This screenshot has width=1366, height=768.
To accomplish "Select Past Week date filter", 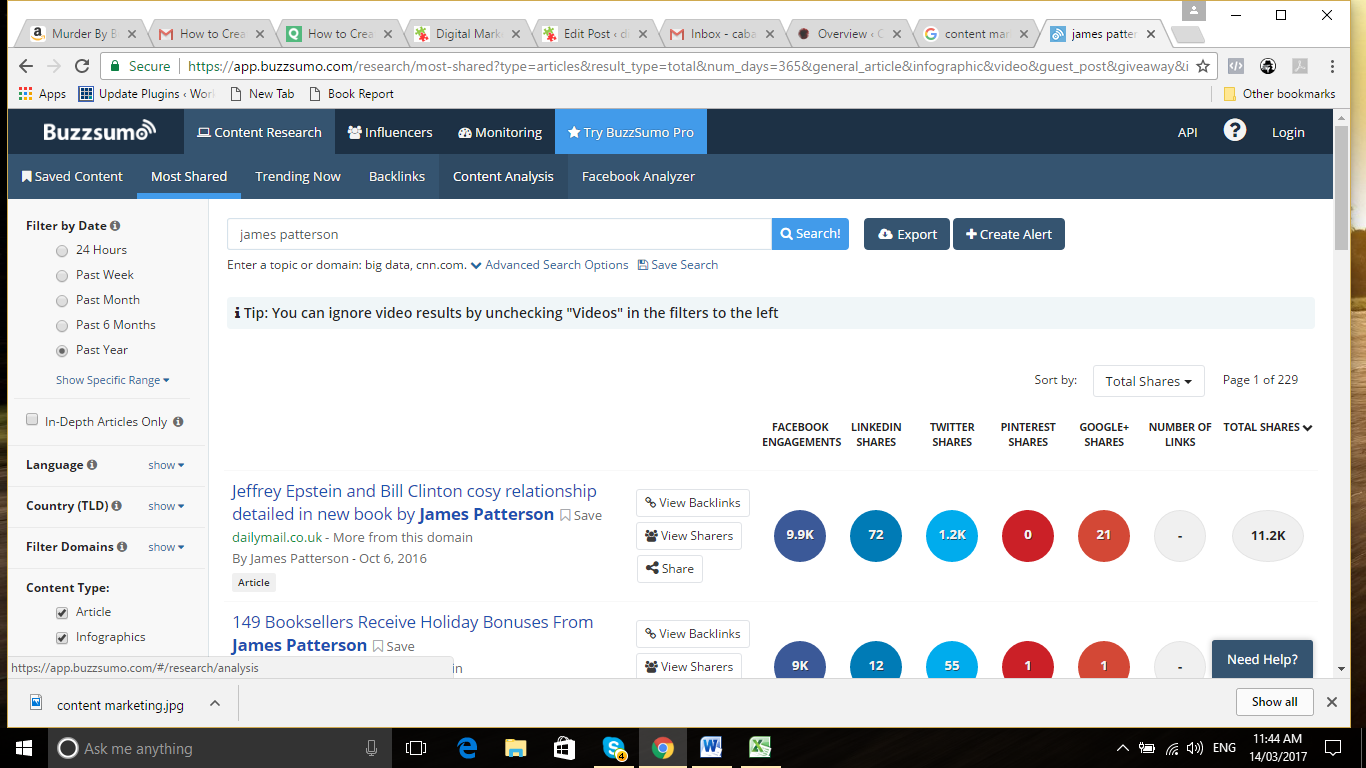I will click(62, 276).
